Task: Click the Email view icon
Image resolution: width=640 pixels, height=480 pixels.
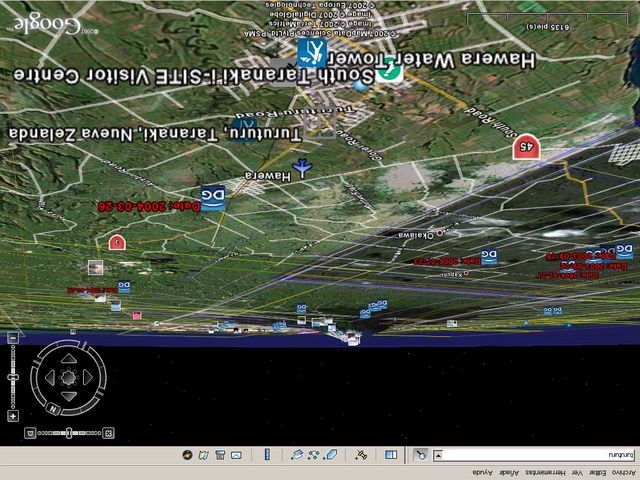Action: (236, 455)
